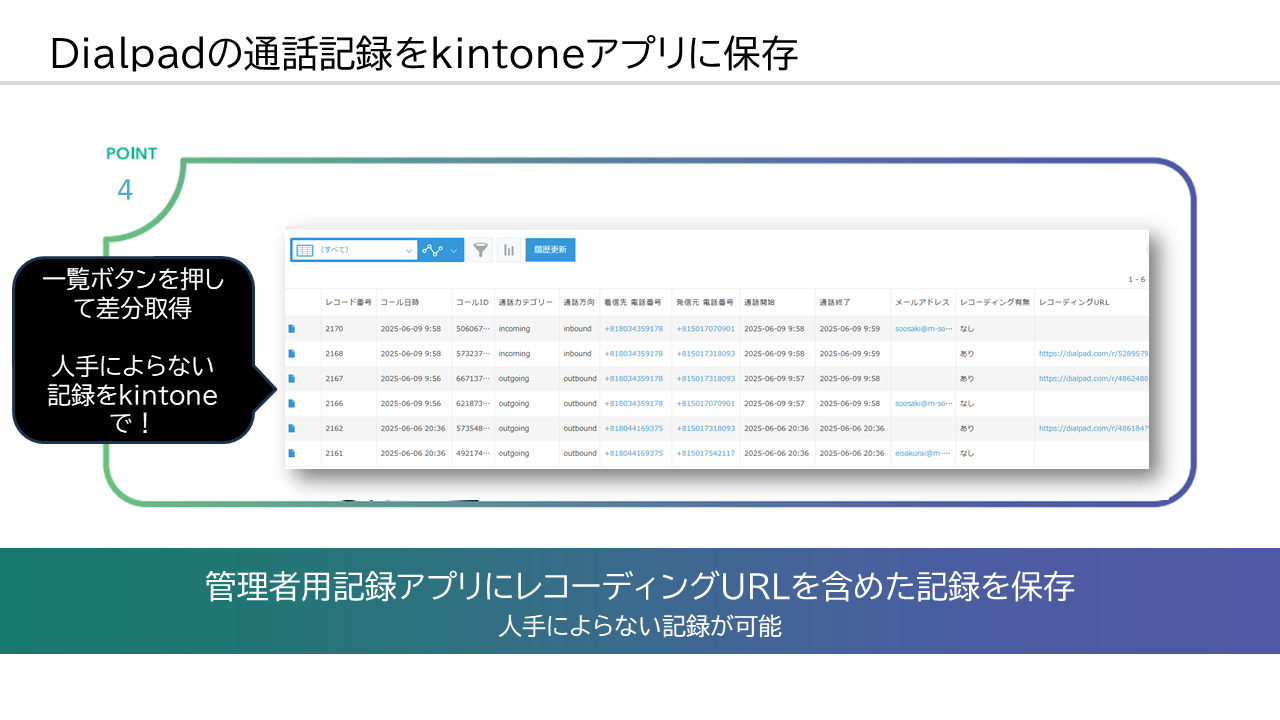1280x720 pixels.
Task: Click the 通話終了 column header
Action: click(835, 302)
